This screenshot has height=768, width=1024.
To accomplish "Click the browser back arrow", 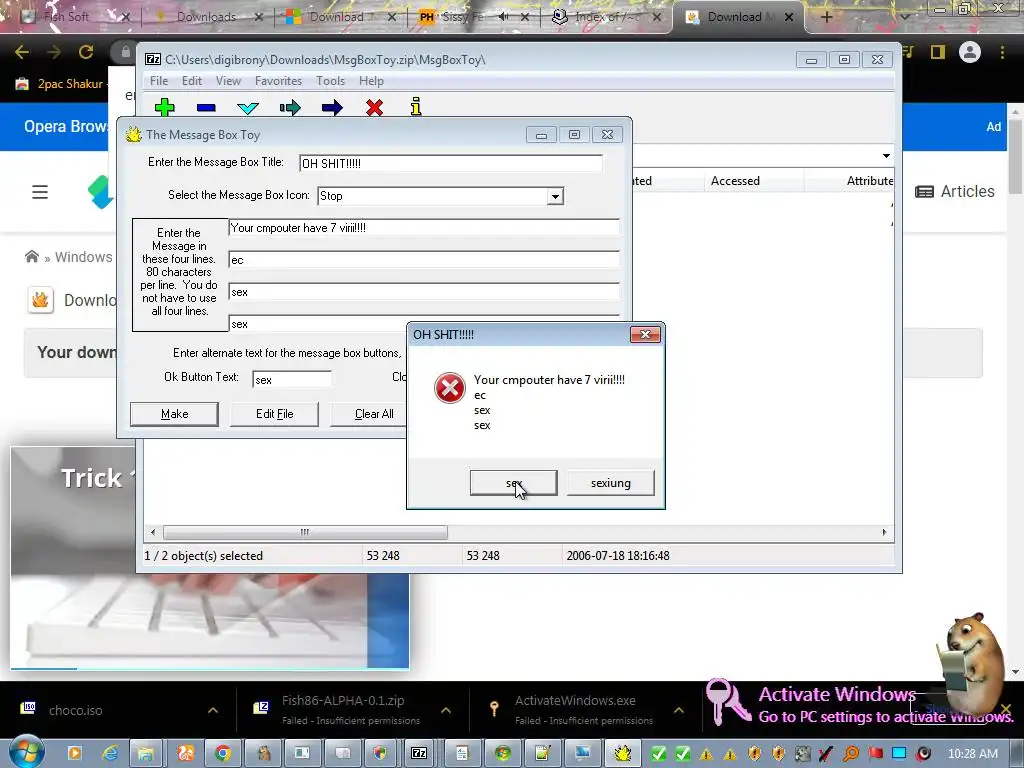I will point(22,52).
